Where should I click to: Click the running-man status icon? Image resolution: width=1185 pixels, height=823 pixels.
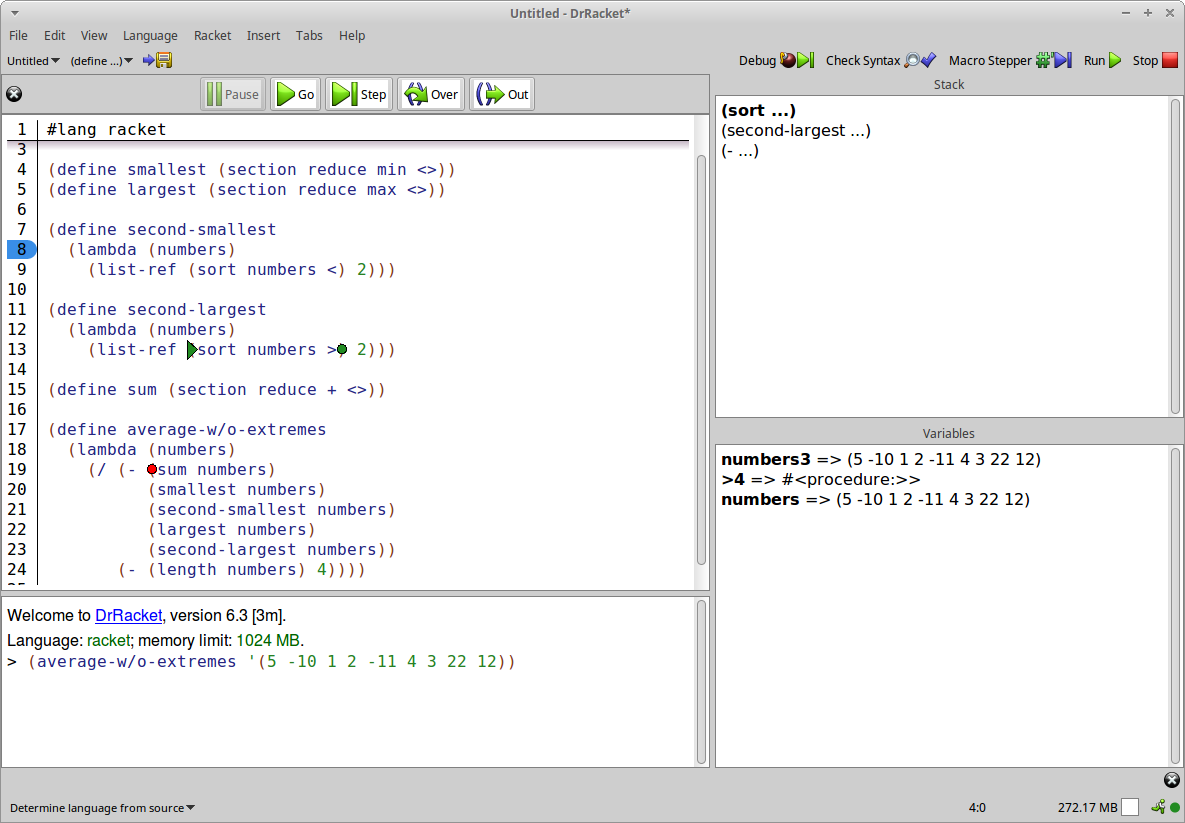[x=1158, y=807]
